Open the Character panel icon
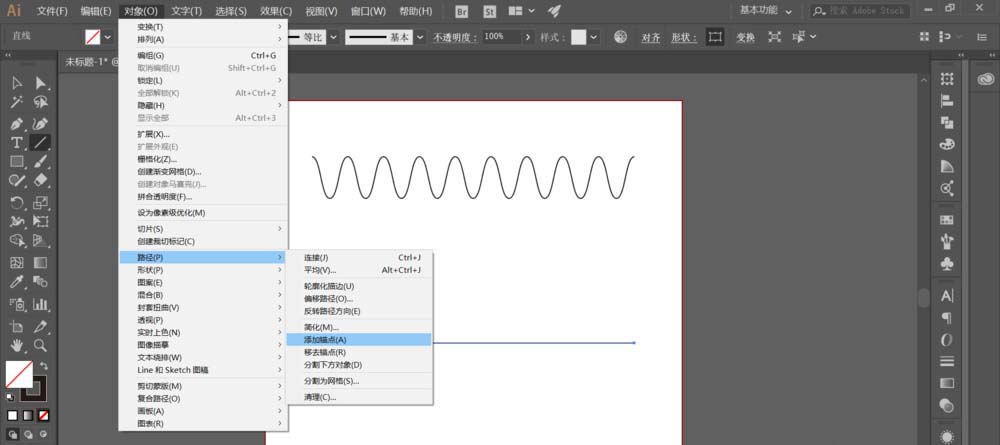 pos(947,296)
